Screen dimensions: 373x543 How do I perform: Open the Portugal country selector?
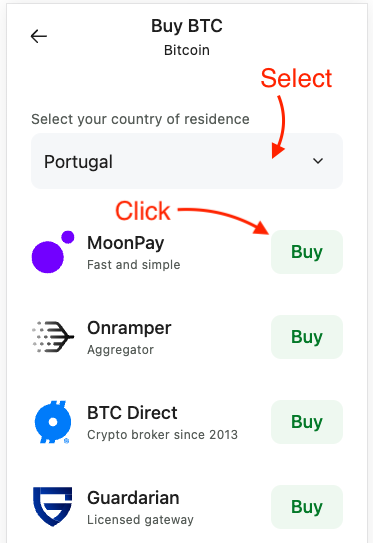click(187, 161)
